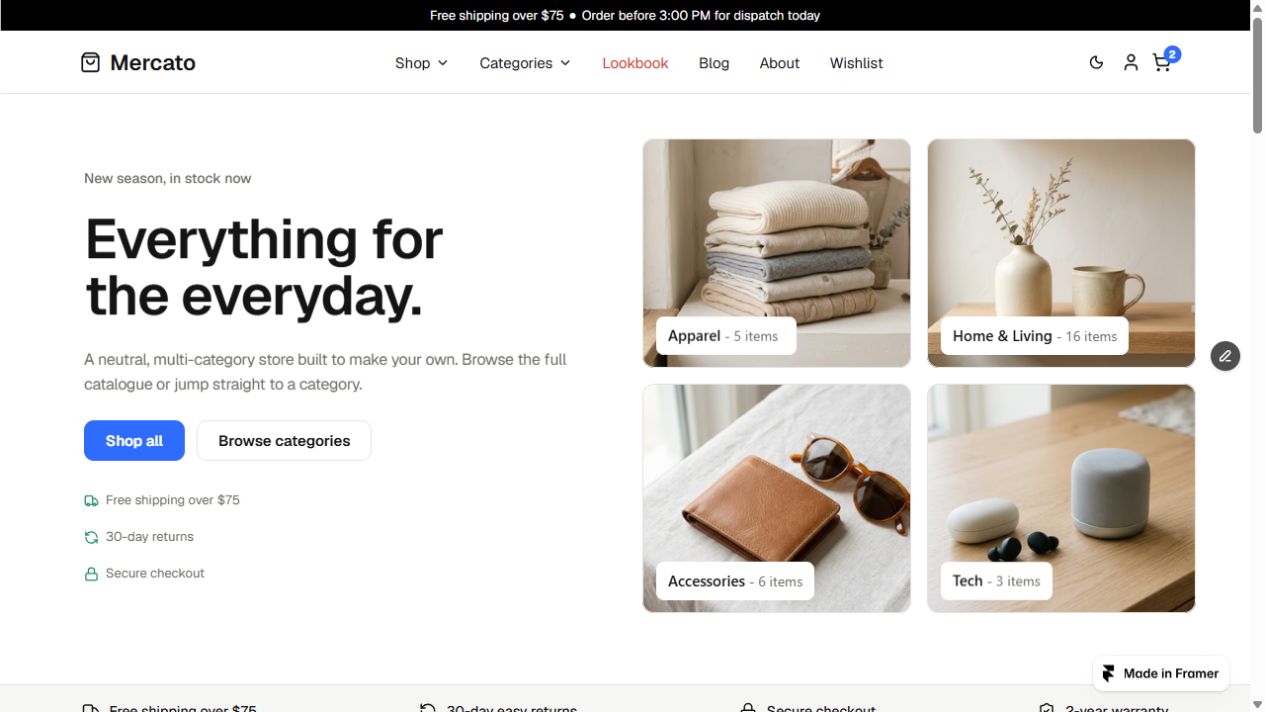Open the Wishlist nav link
The width and height of the screenshot is (1265, 712).
tap(856, 63)
